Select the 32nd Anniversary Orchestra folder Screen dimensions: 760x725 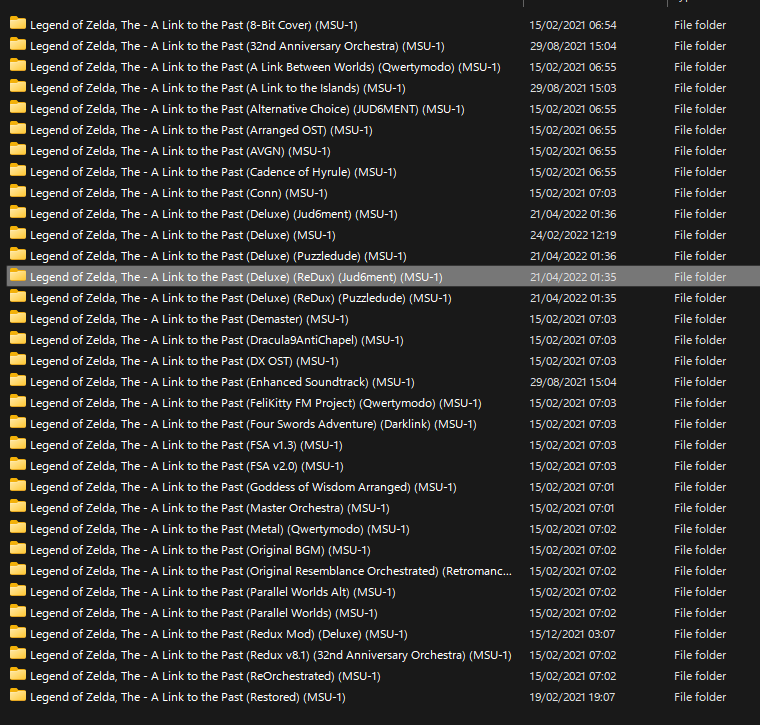pos(237,46)
